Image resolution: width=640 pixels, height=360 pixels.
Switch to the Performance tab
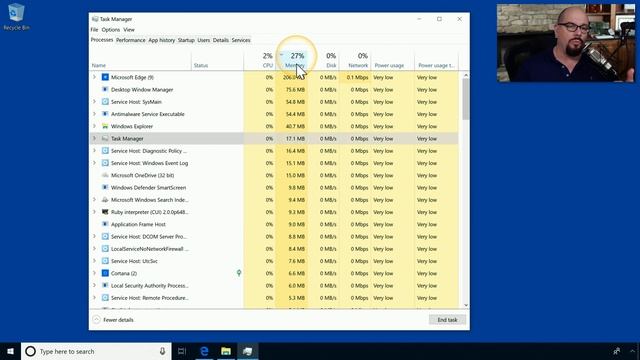click(131, 40)
